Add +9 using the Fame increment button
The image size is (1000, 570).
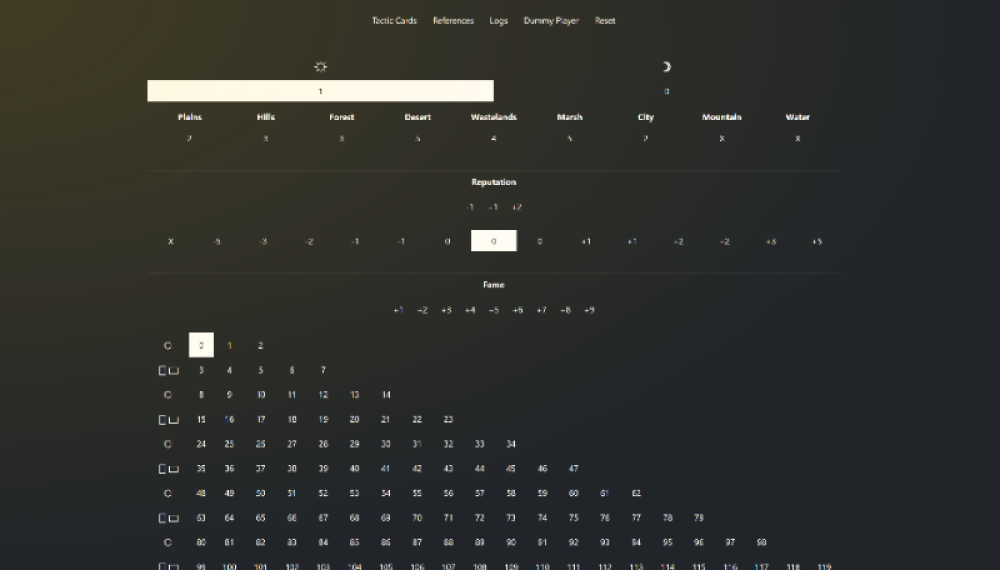(589, 310)
